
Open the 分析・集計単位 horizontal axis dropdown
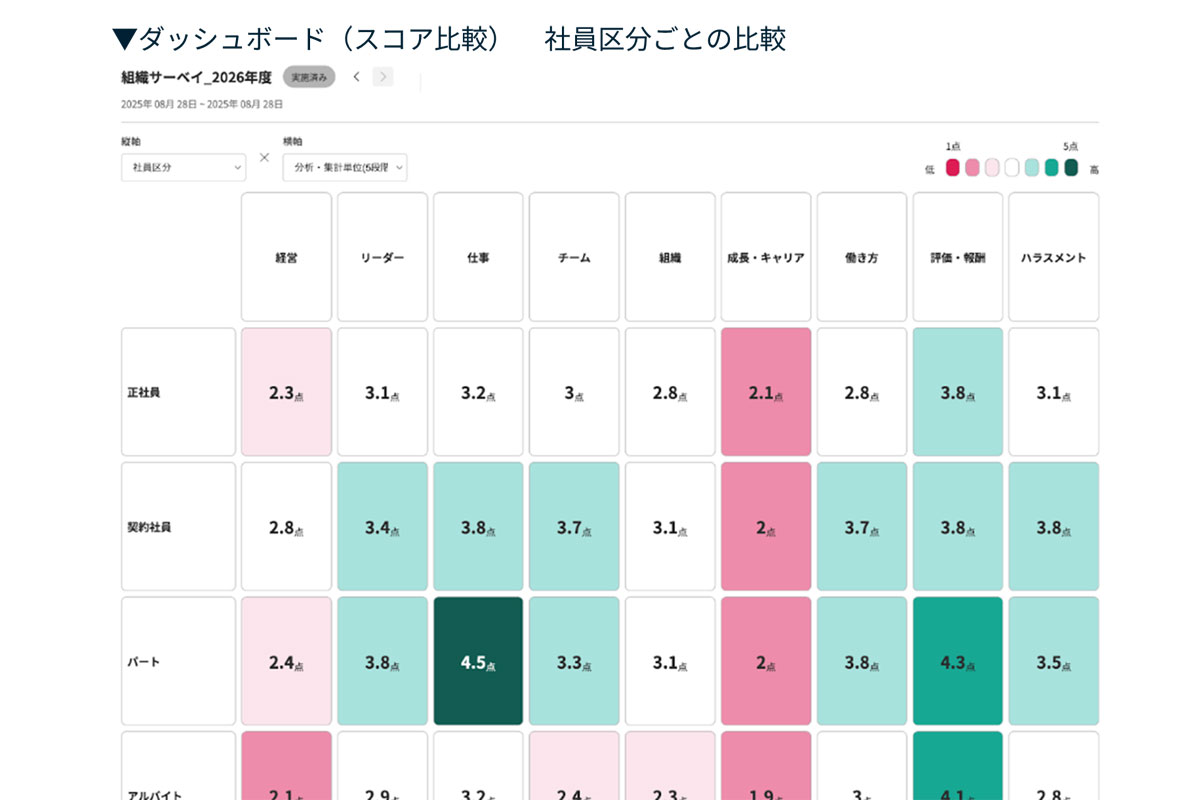click(344, 167)
